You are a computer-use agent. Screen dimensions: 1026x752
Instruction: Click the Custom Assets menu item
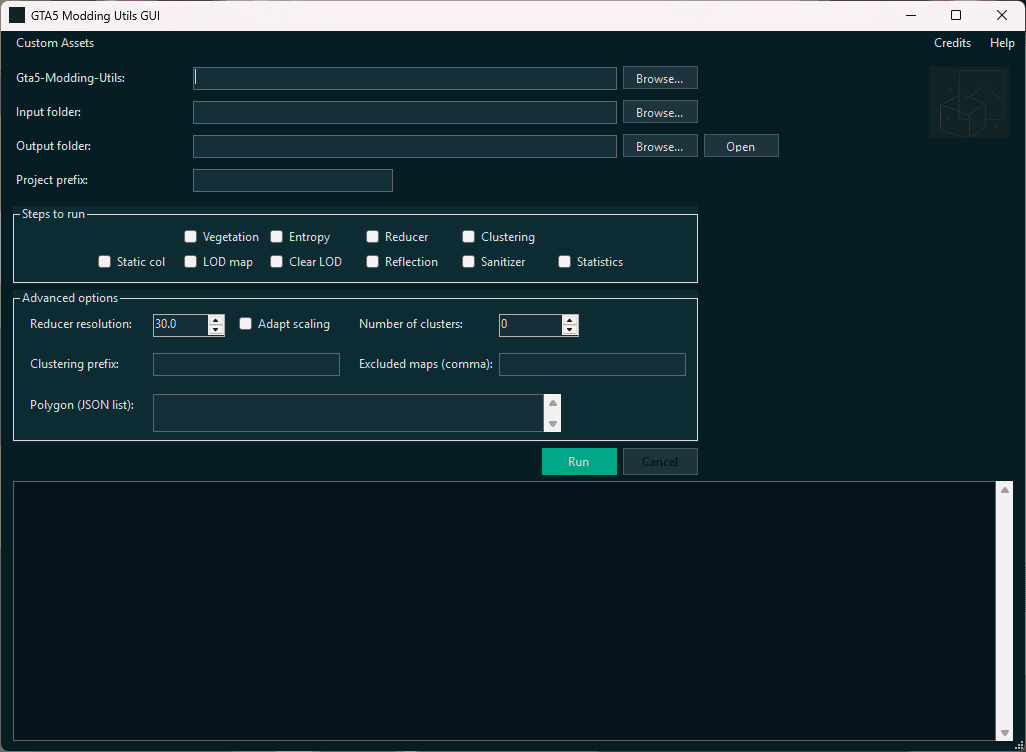(54, 43)
